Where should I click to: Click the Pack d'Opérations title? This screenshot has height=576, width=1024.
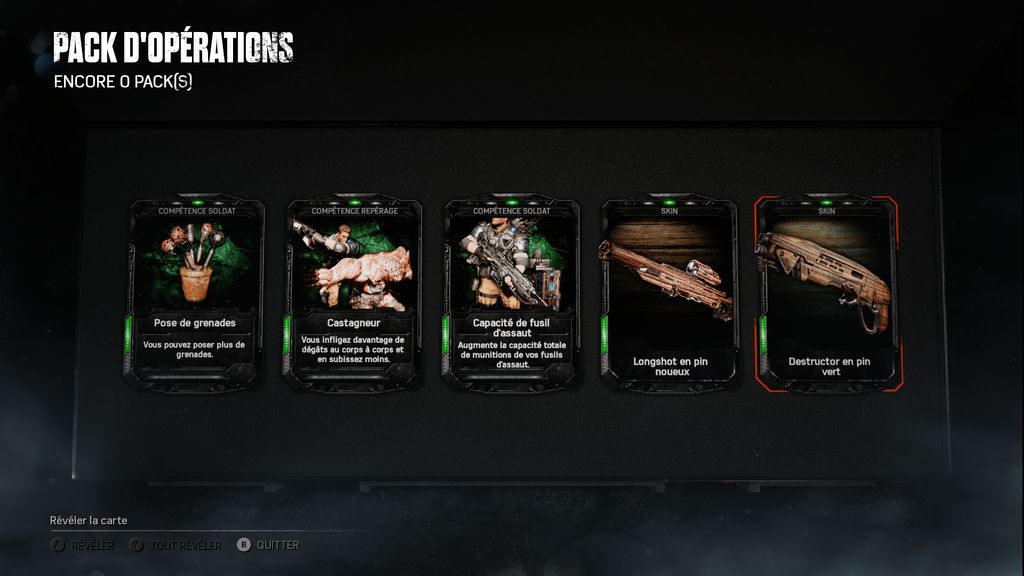173,47
